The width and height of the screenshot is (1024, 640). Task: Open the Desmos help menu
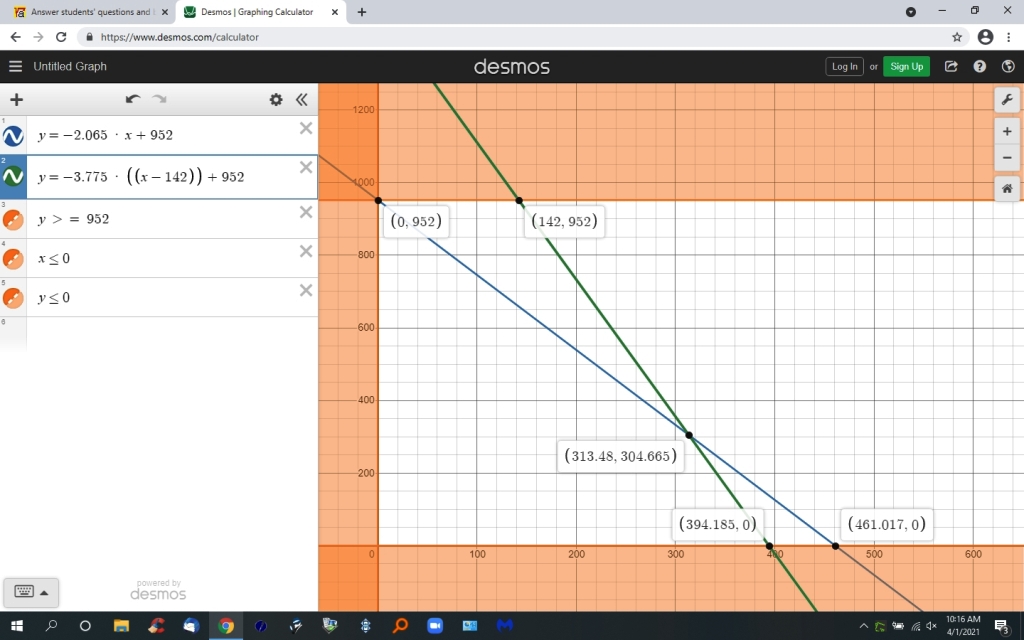click(980, 66)
